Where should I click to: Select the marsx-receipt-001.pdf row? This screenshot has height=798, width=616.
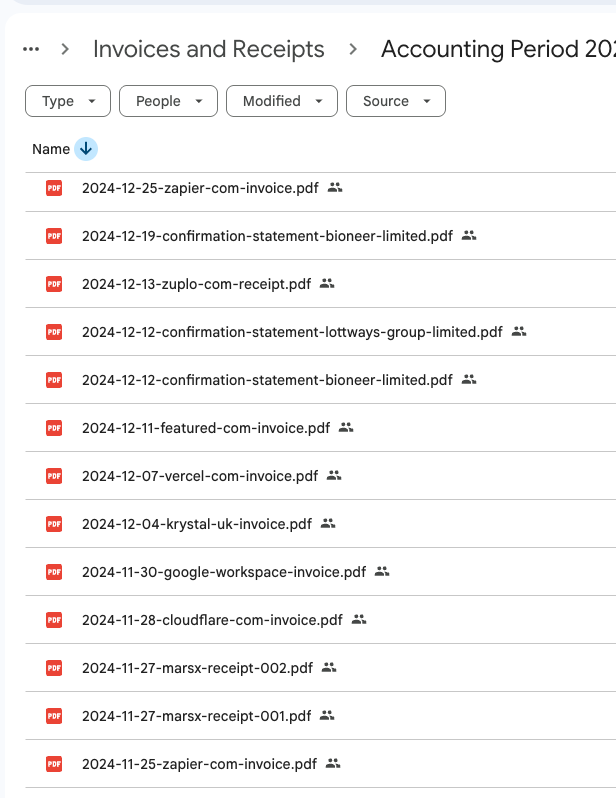click(x=196, y=715)
